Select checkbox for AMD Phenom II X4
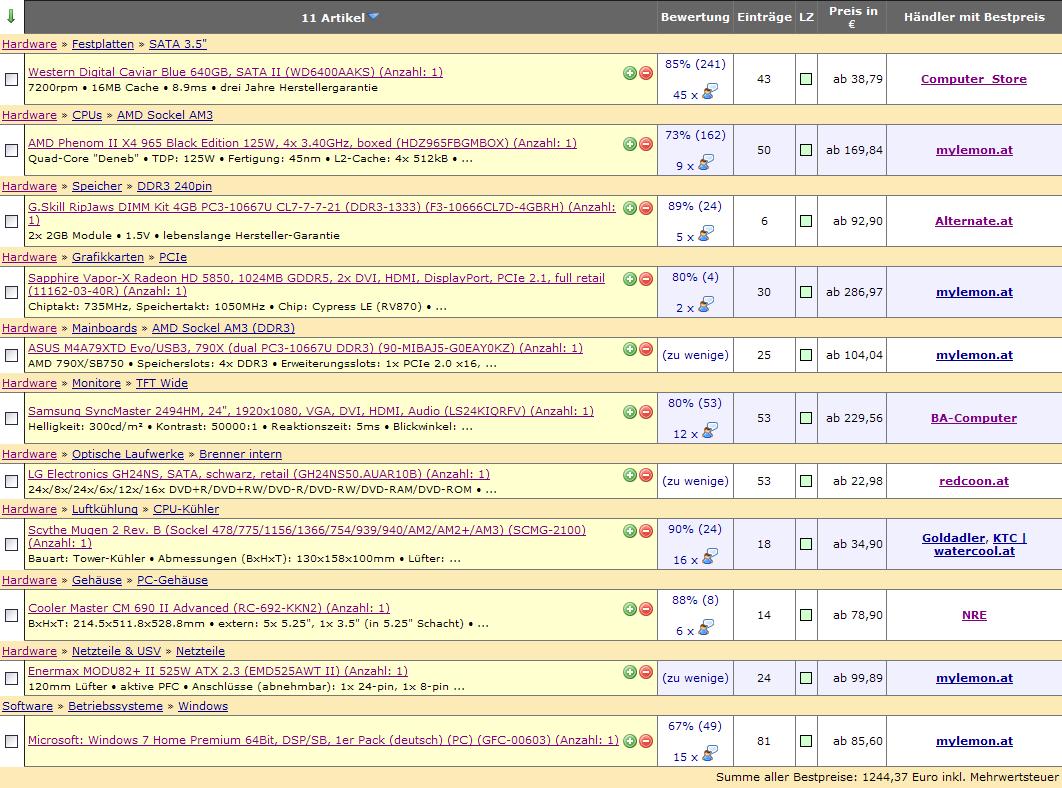 tap(12, 150)
